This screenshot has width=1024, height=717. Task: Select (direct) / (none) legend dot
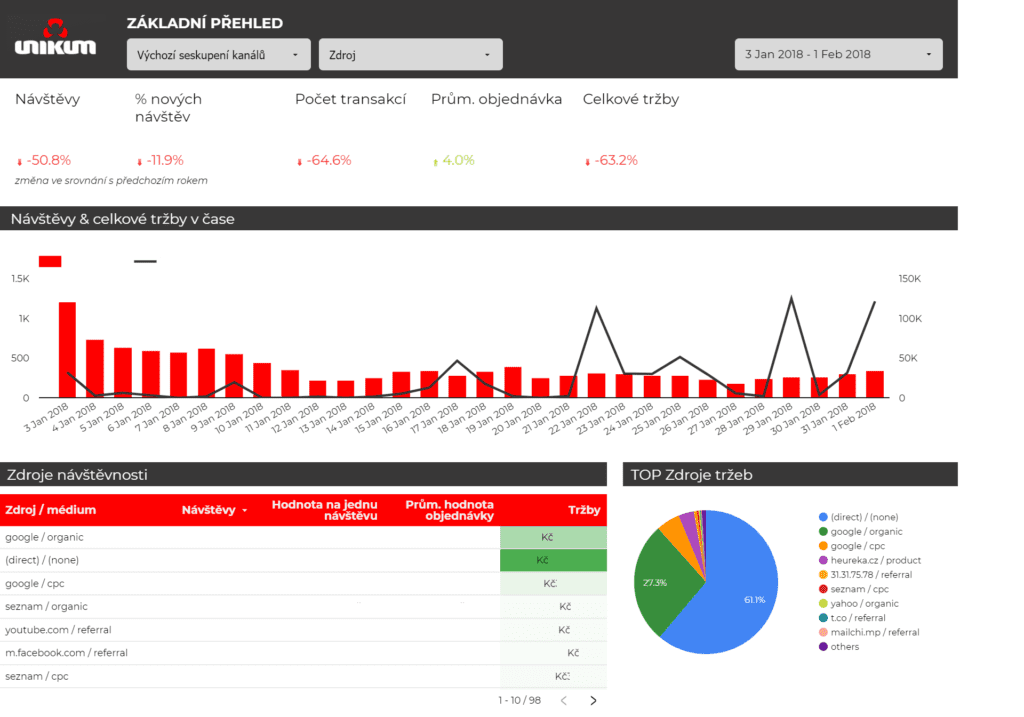point(823,517)
